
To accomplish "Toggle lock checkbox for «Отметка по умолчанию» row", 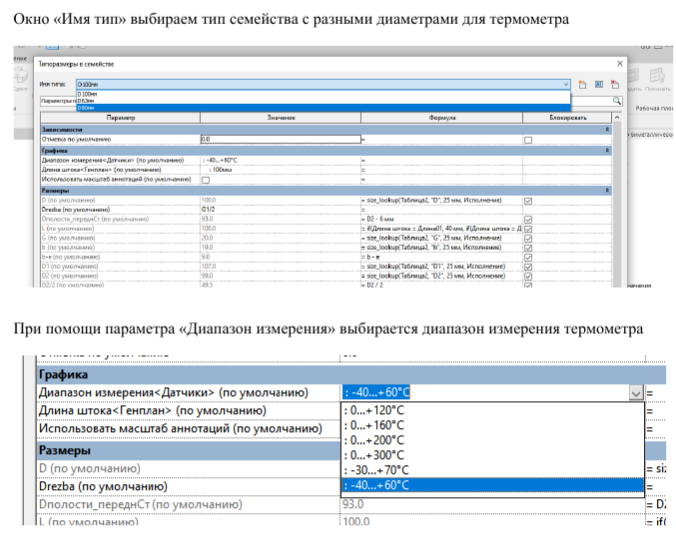I will [528, 140].
